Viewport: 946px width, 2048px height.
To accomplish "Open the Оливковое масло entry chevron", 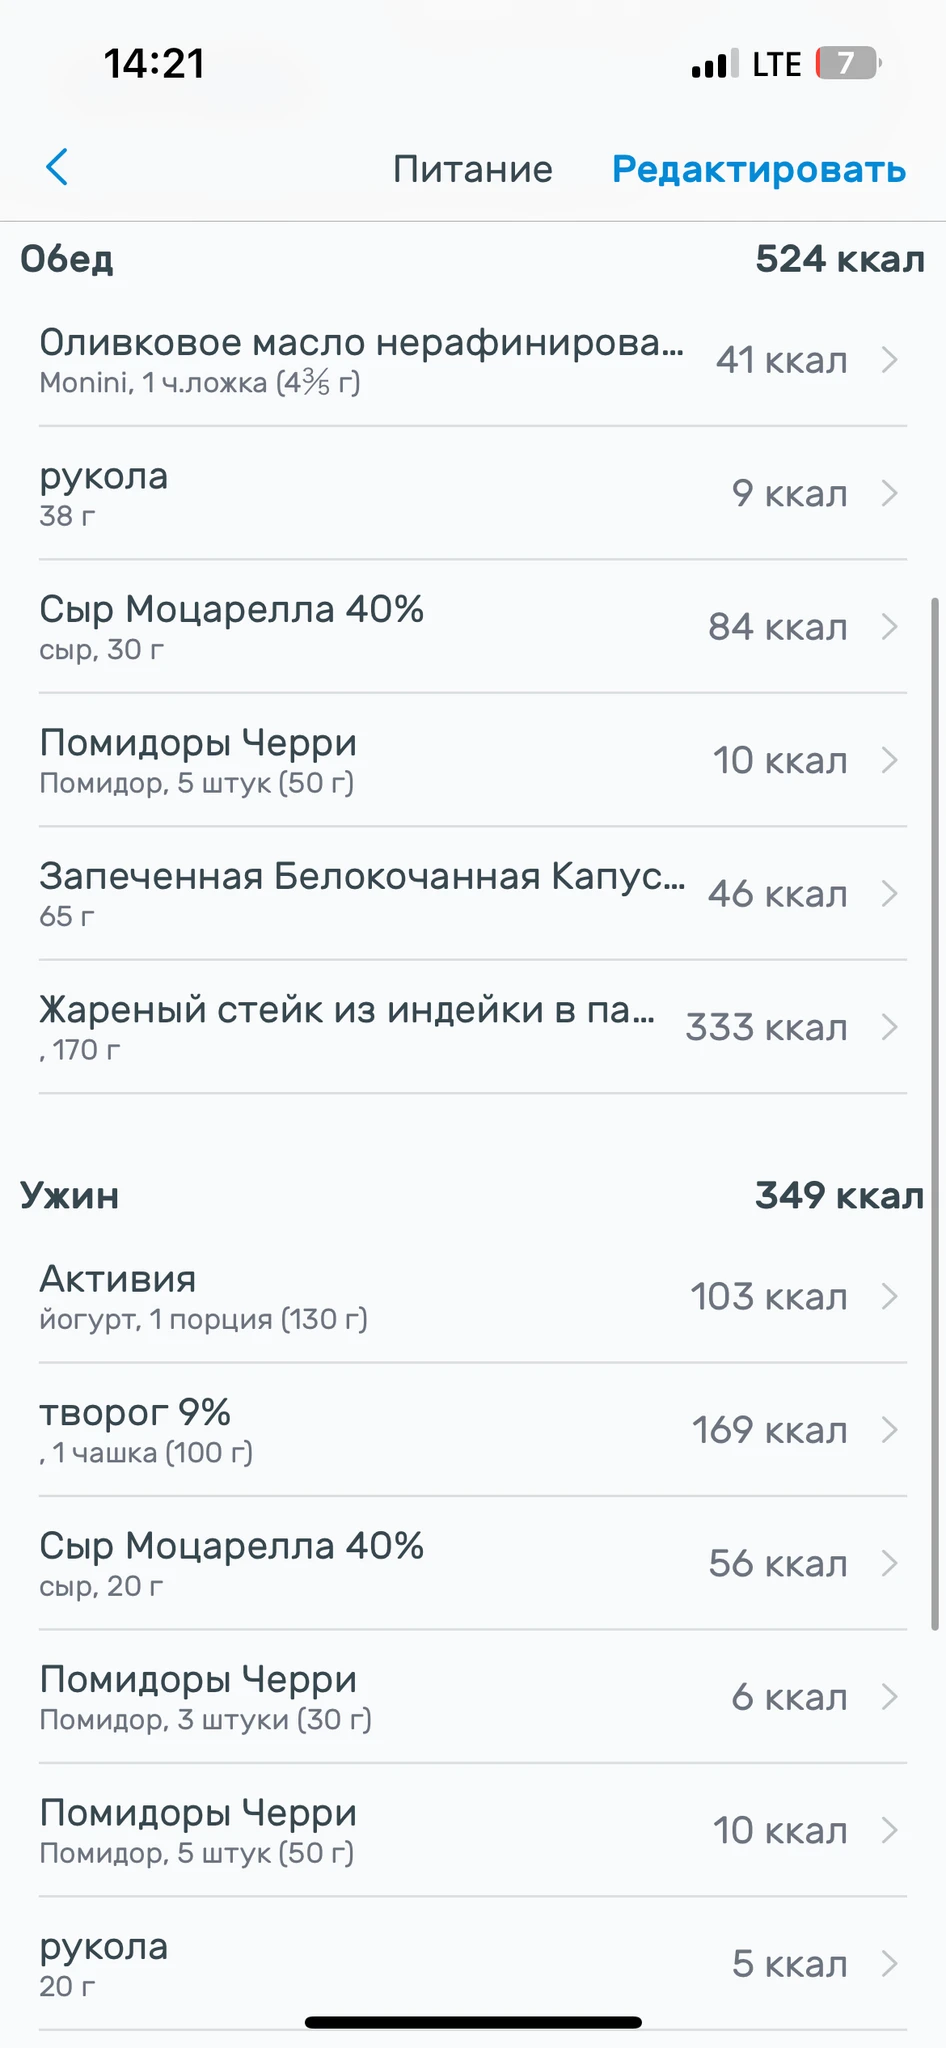I will tap(889, 360).
